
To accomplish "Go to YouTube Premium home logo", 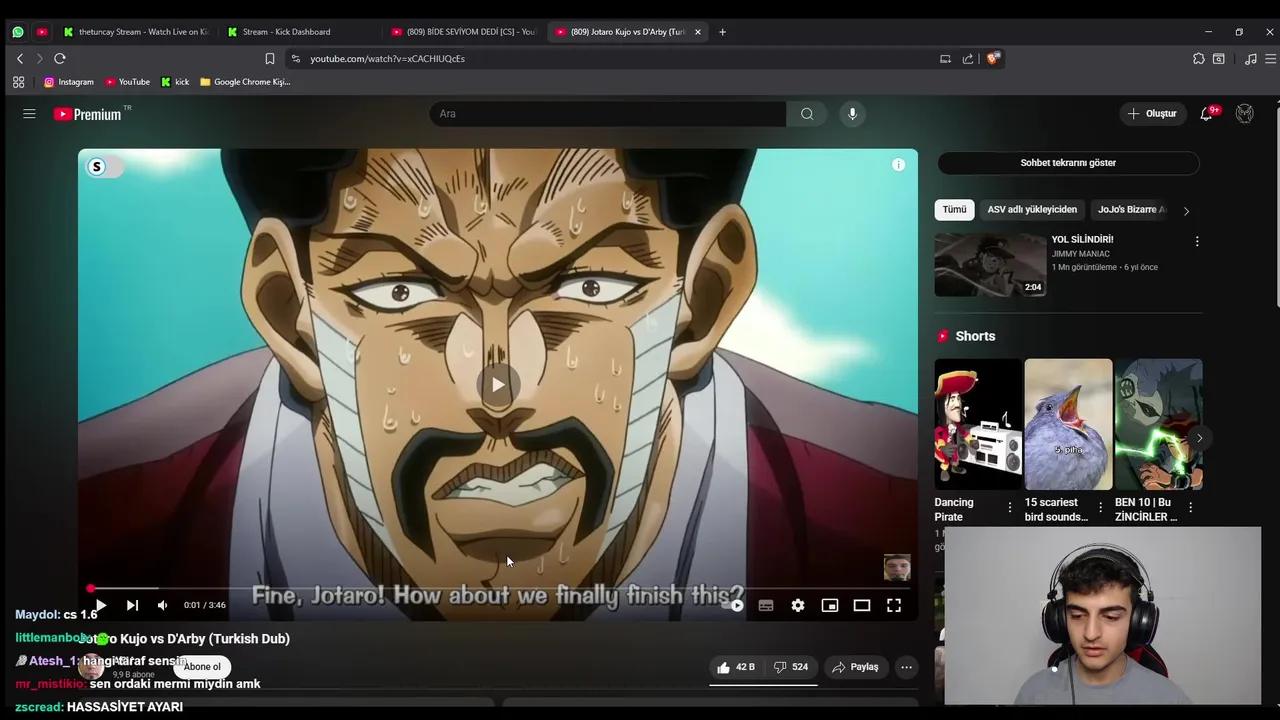I will [88, 114].
